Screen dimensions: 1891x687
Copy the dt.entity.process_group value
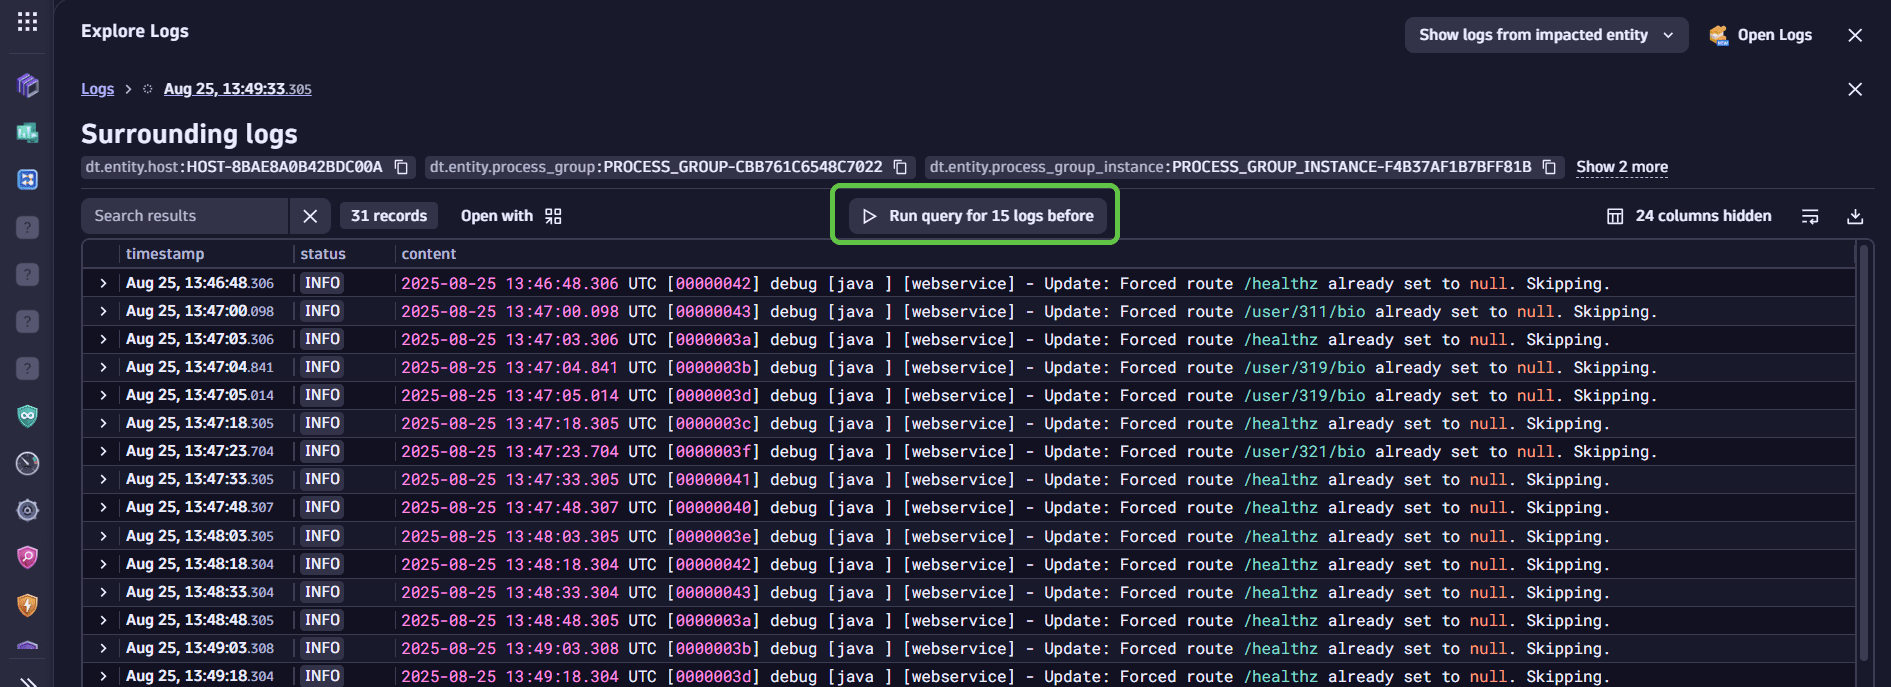tap(900, 167)
